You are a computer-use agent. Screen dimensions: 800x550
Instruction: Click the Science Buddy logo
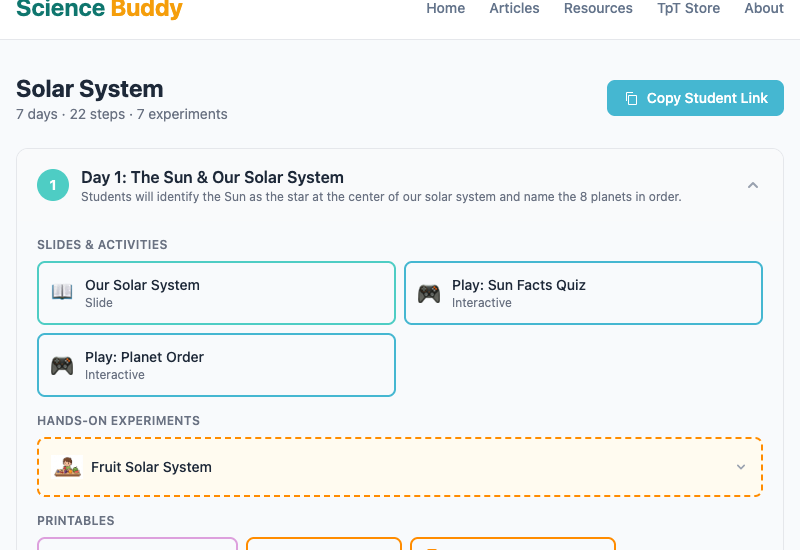(99, 9)
